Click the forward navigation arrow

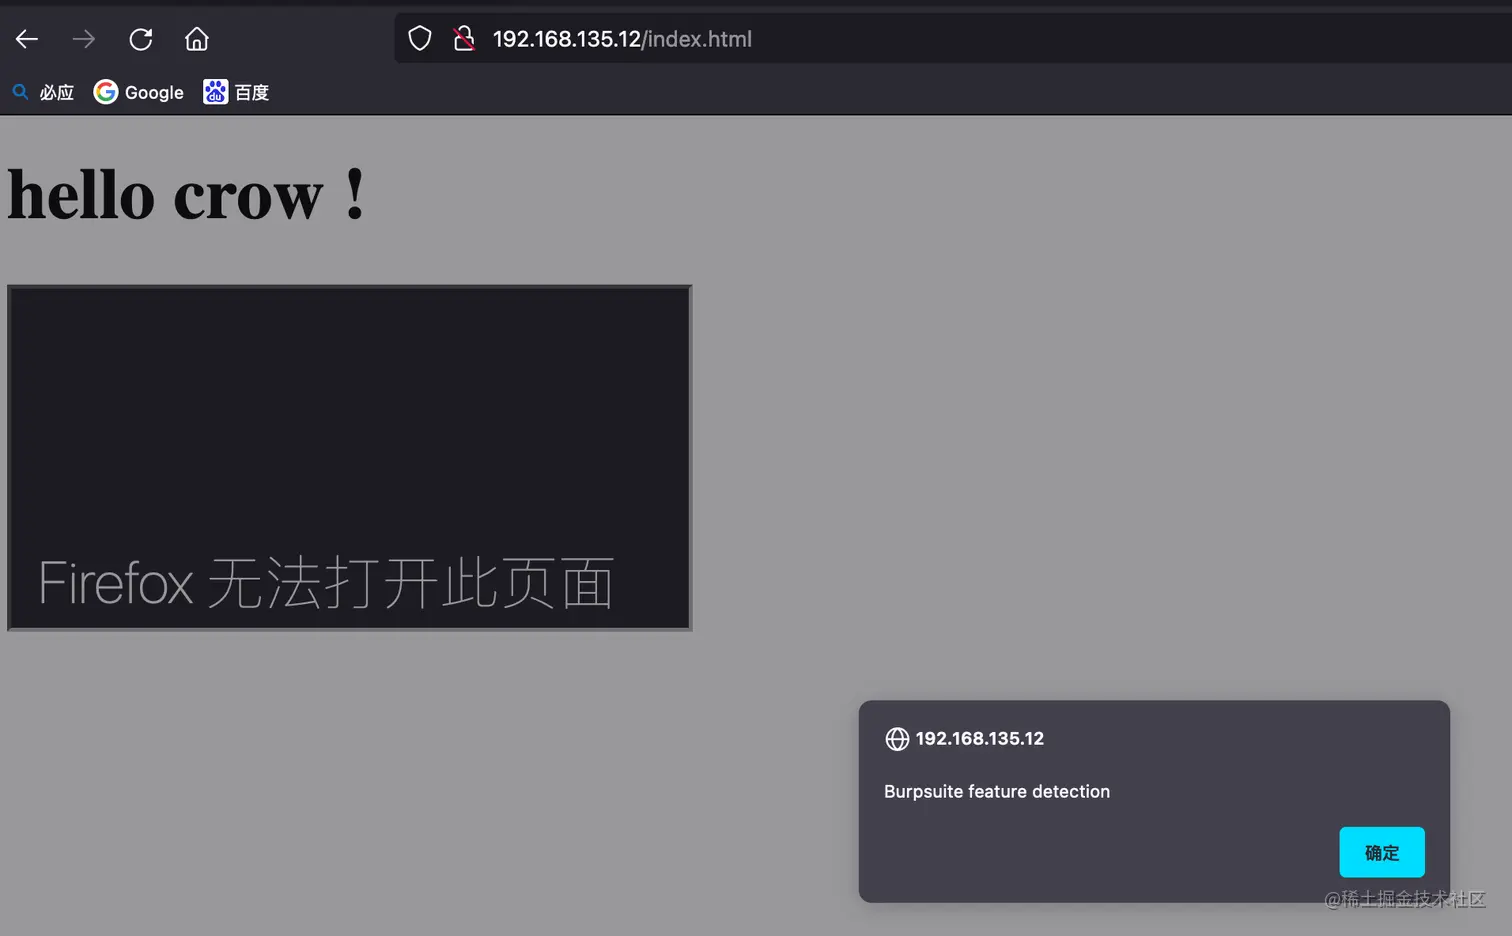[x=84, y=39]
